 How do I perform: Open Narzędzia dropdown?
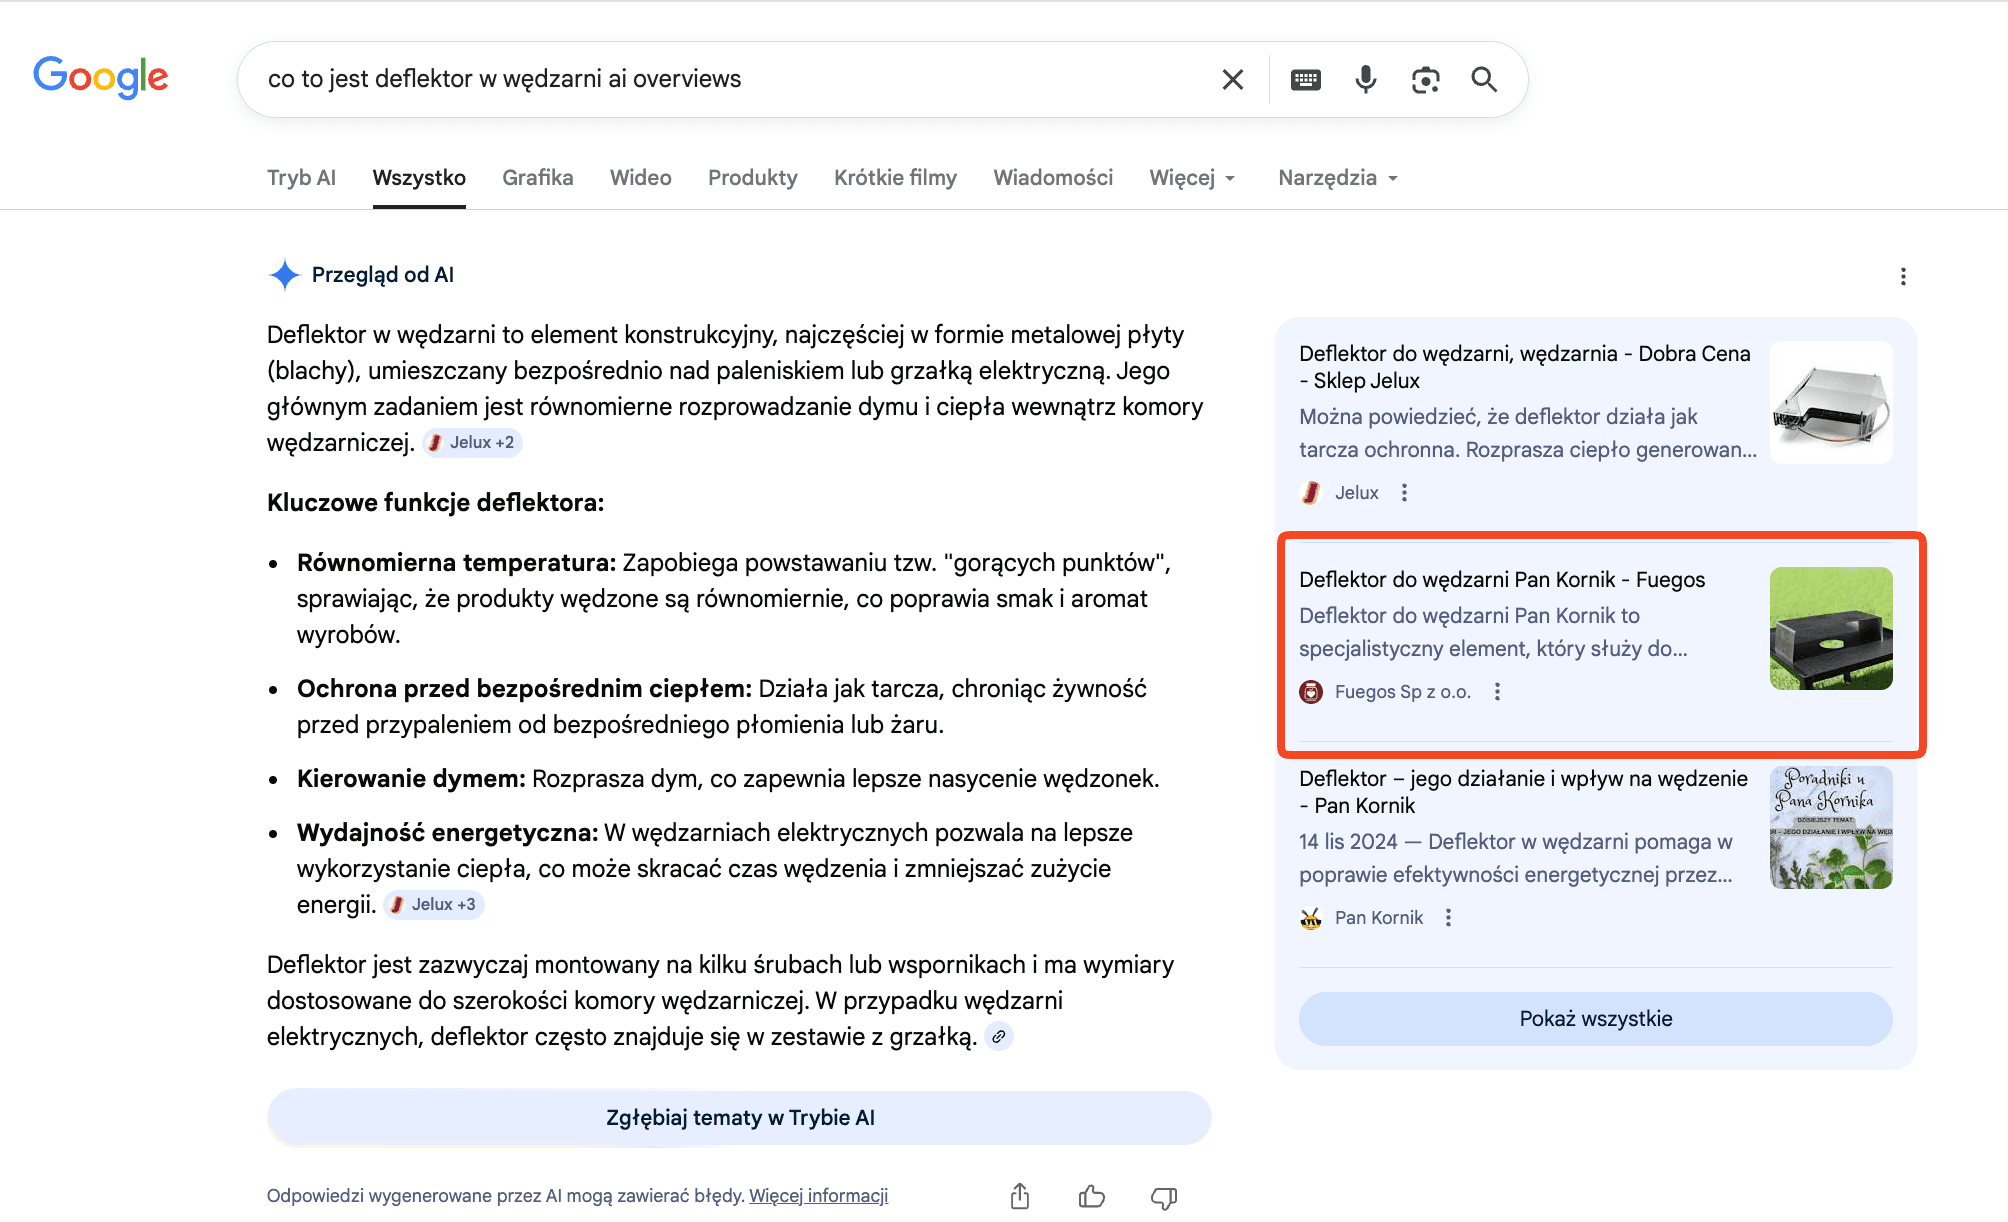pos(1337,177)
